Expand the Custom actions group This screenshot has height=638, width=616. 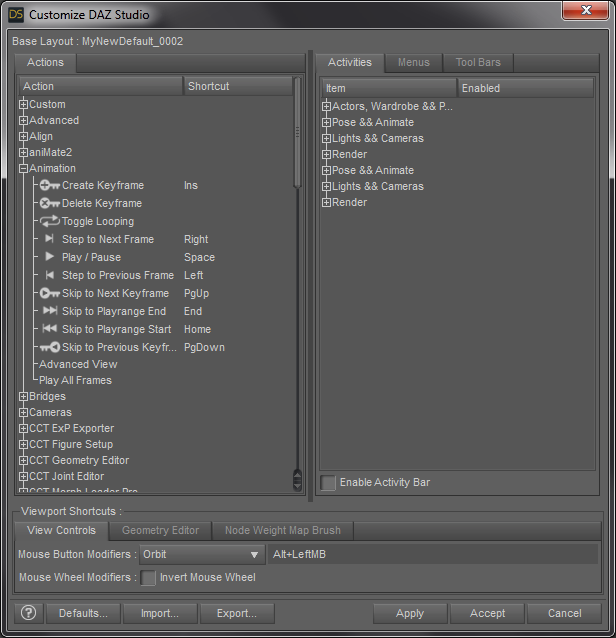[23, 105]
